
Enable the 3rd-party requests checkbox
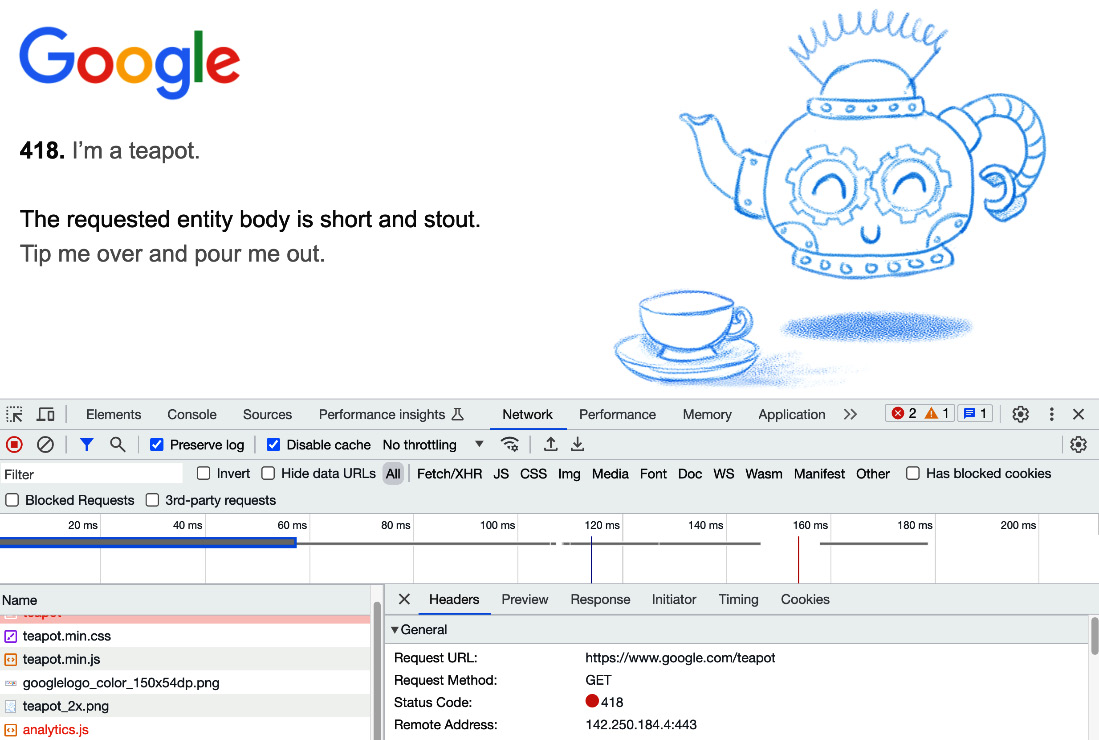click(x=152, y=500)
